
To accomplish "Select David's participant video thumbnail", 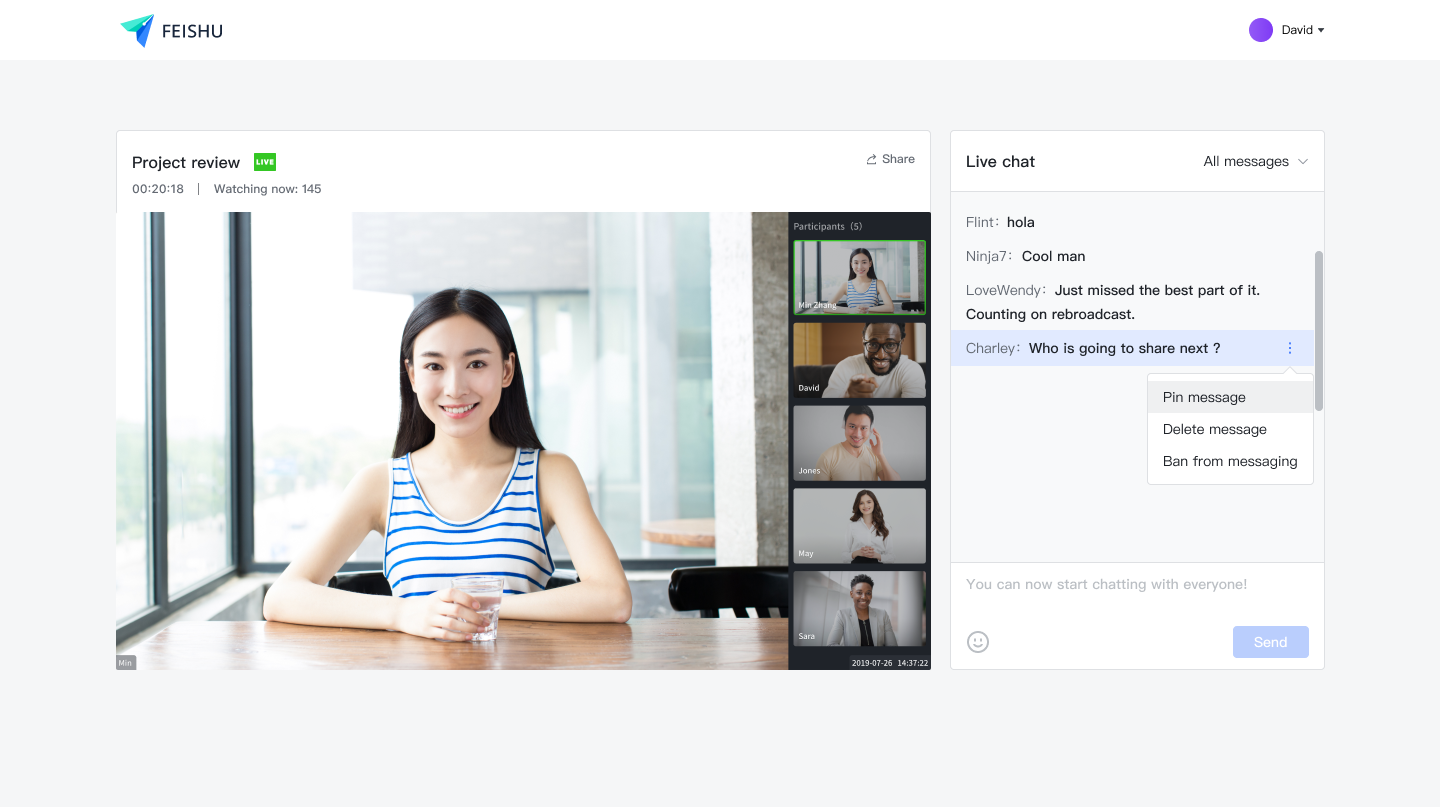I will [x=859, y=360].
